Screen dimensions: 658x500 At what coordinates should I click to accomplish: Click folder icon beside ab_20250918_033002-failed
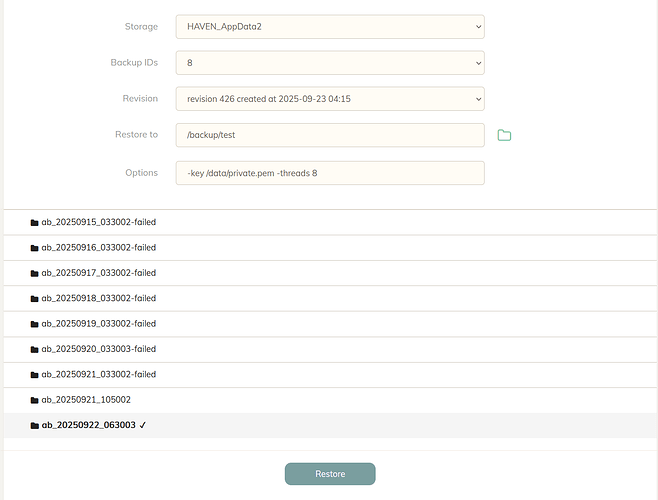point(35,298)
